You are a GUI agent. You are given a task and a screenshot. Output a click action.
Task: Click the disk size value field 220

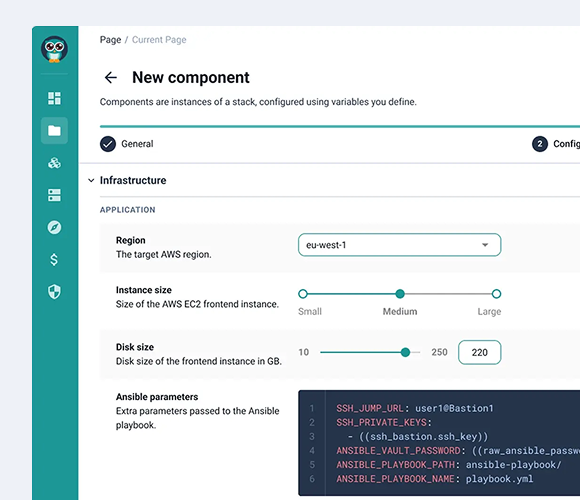[480, 352]
